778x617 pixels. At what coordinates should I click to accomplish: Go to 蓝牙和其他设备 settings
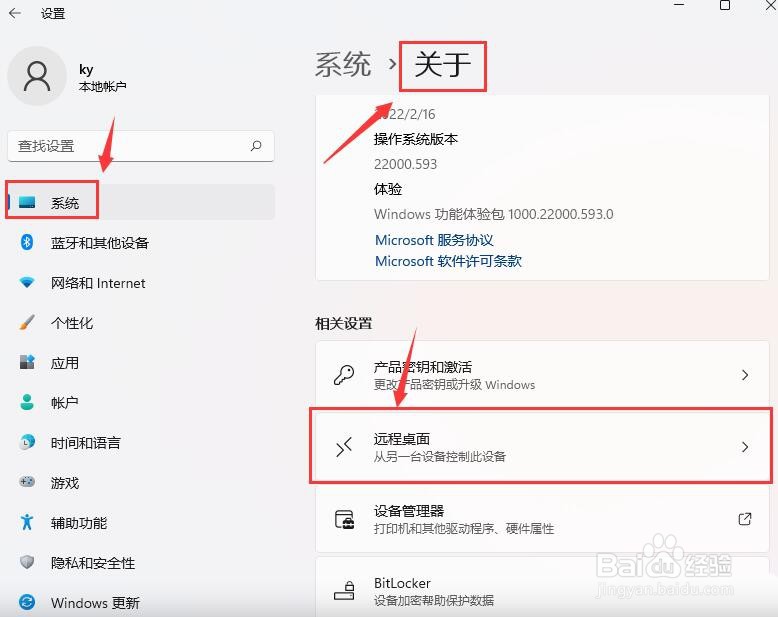click(x=140, y=243)
